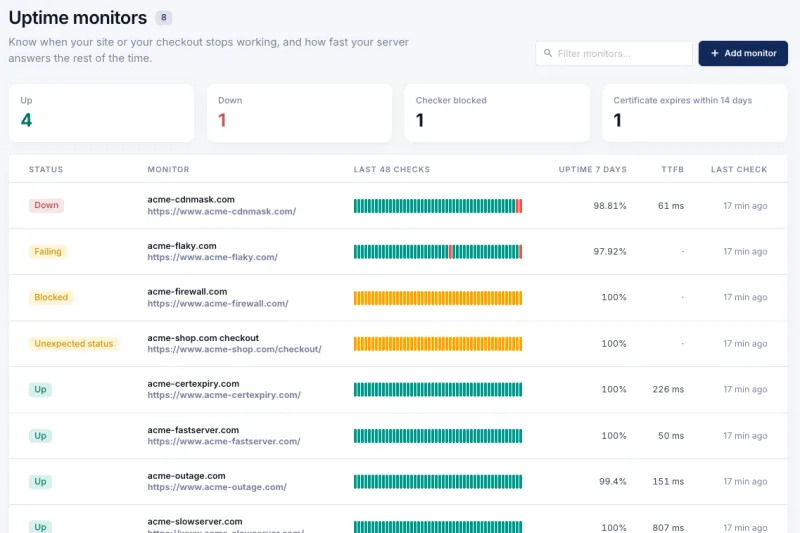Click the checks bar for acme-flaky.com
Screen dimensions: 800x533
(x=438, y=251)
